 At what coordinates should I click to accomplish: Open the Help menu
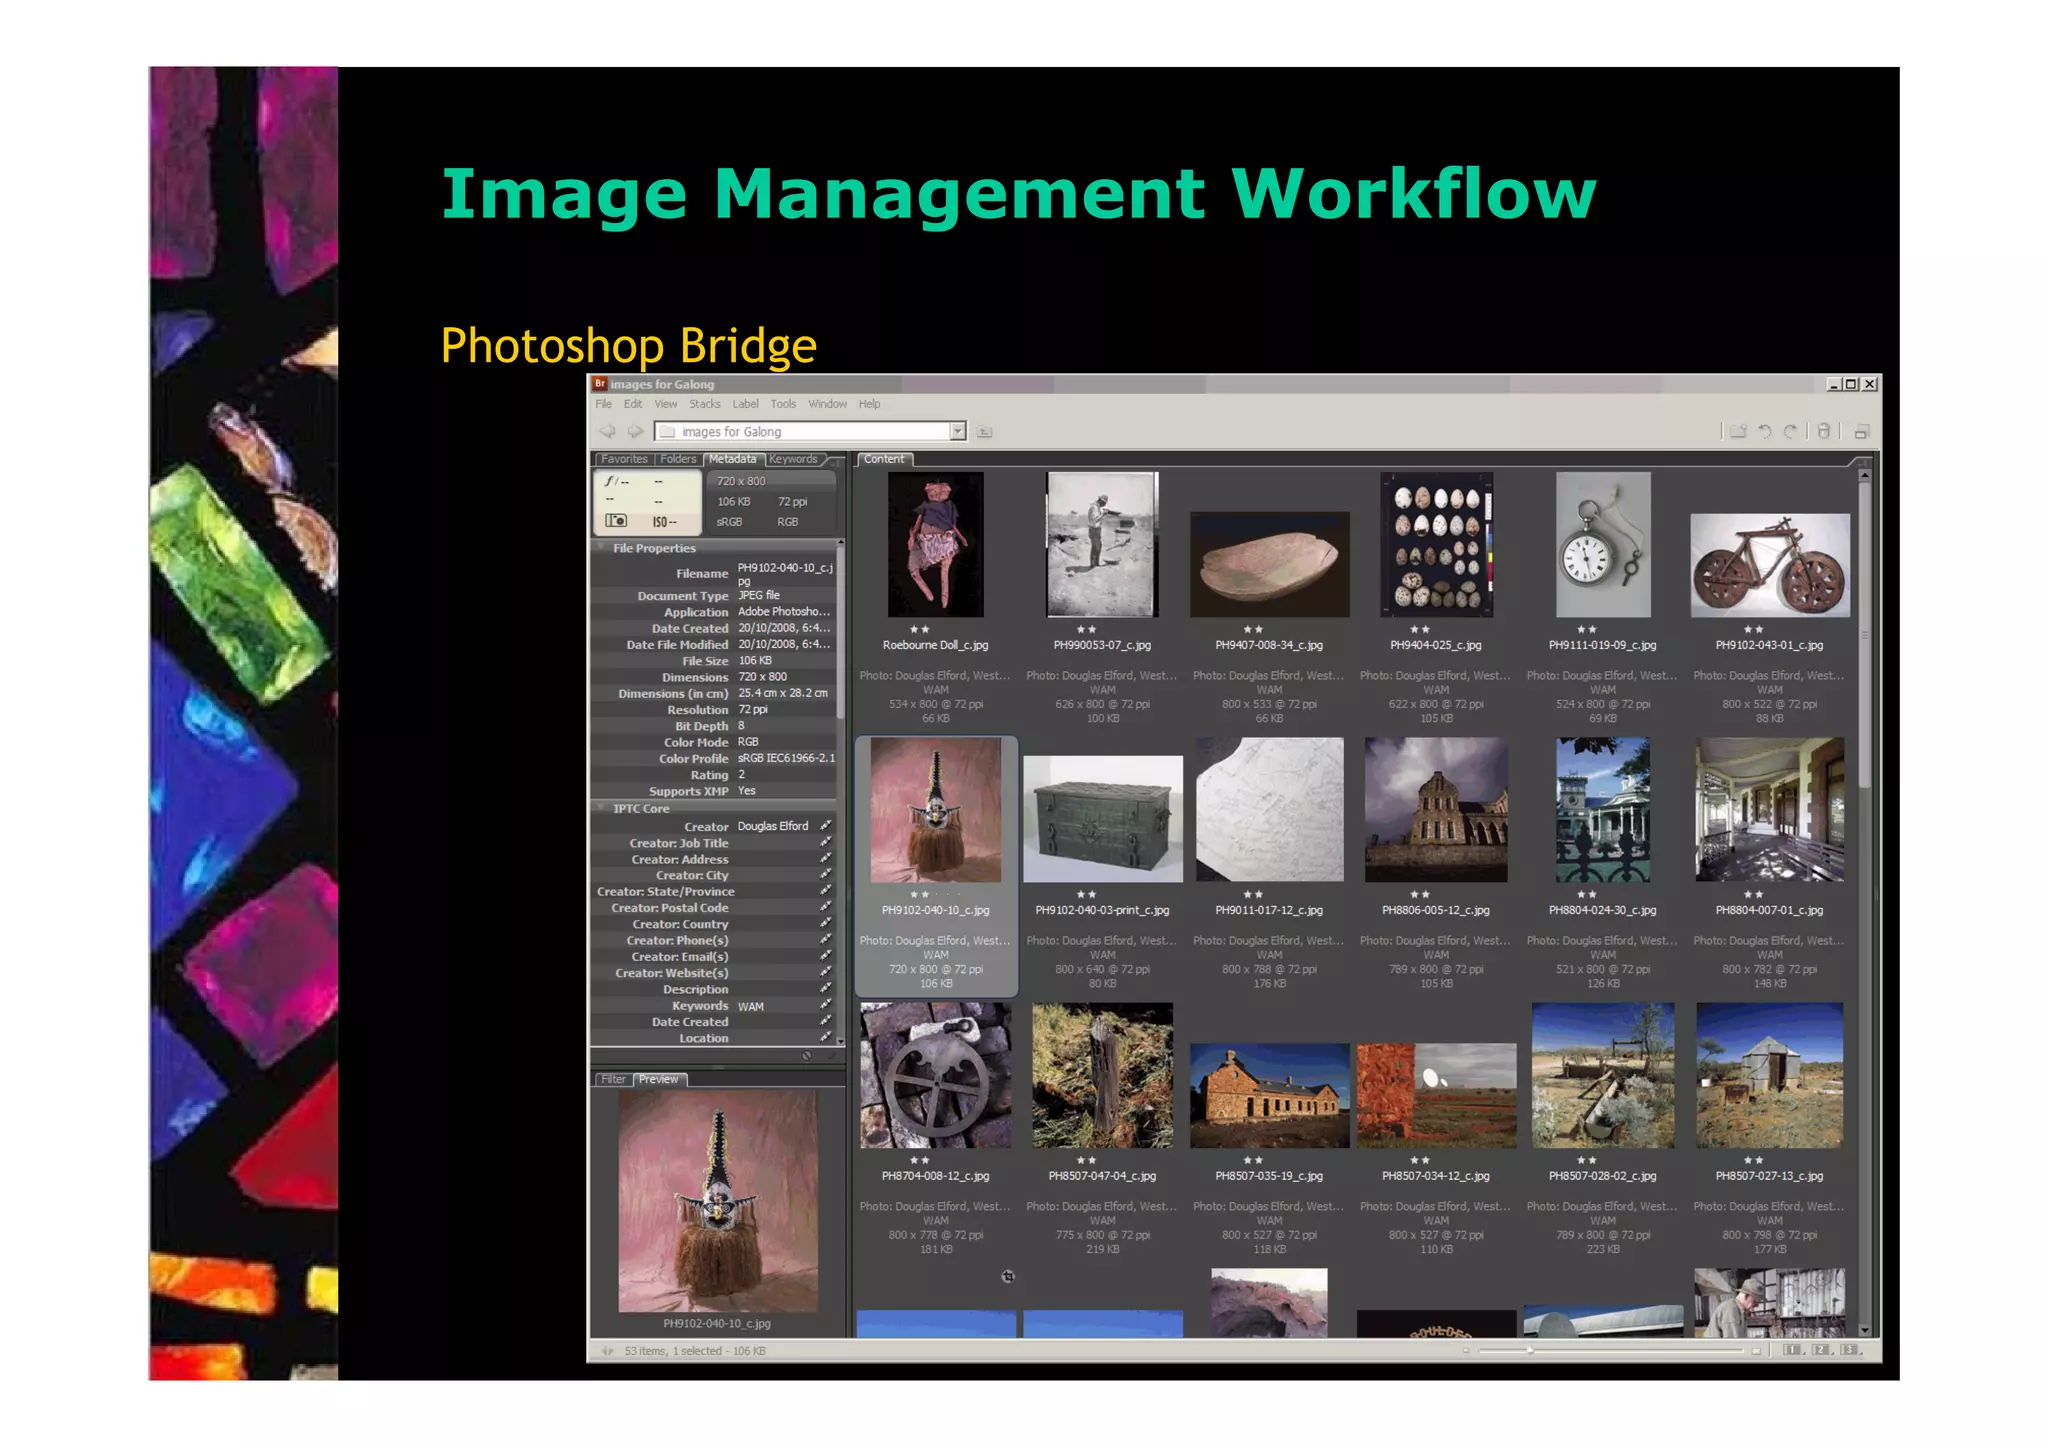pos(870,404)
